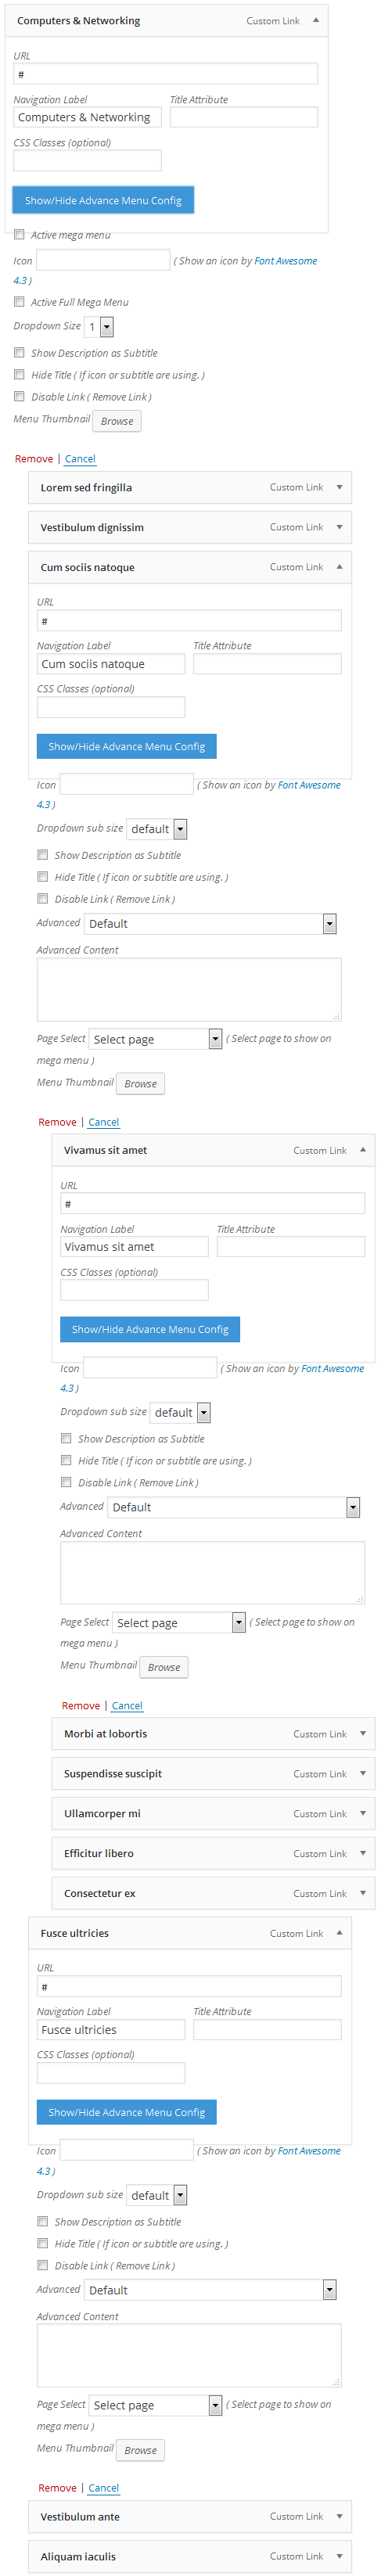Image resolution: width=381 pixels, height=2576 pixels.
Task: Click Show/Hide Advance Menu Config for Computers & Networking
Action: tap(103, 200)
